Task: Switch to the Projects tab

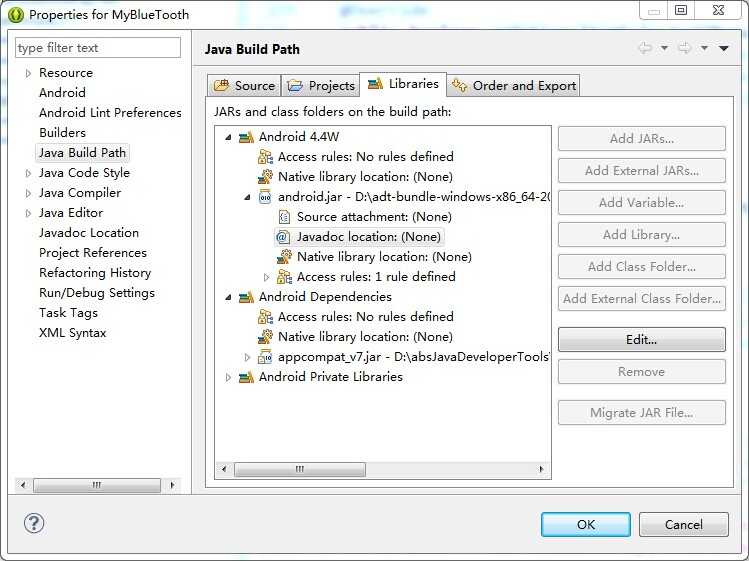Action: click(x=321, y=86)
